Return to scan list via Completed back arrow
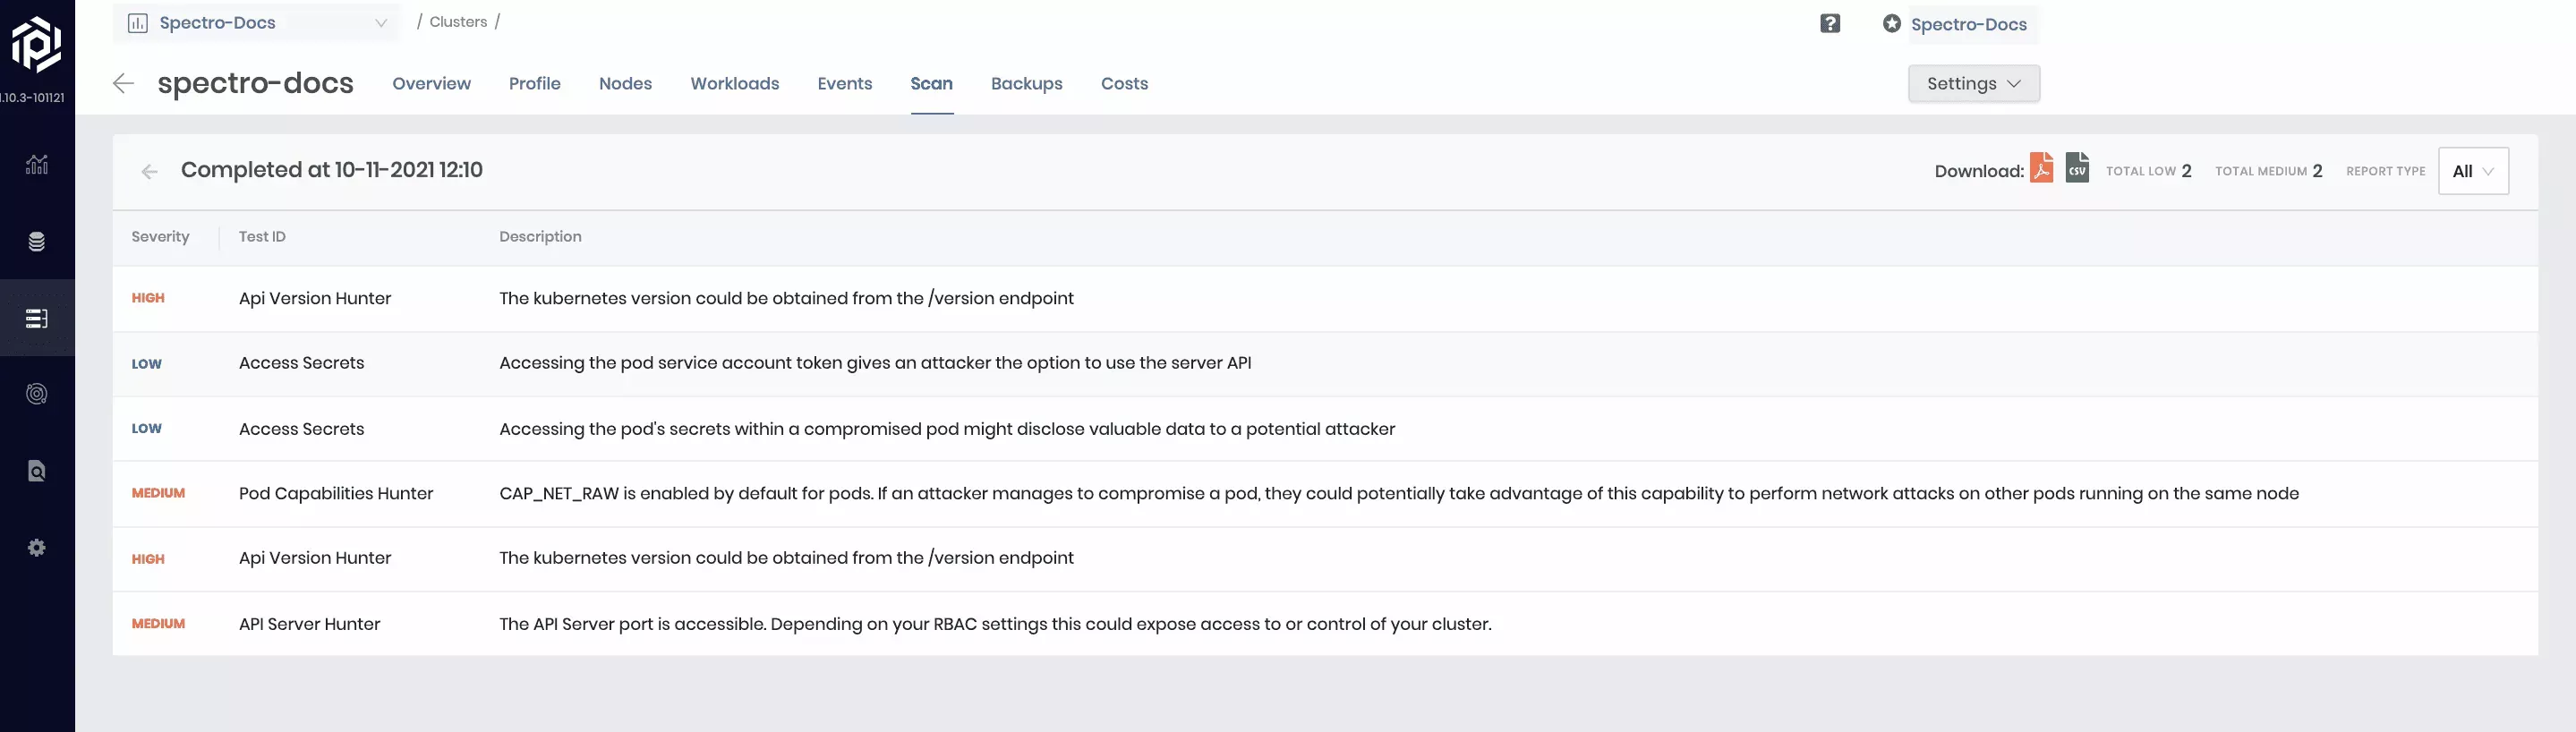Image resolution: width=2576 pixels, height=732 pixels. coord(150,172)
